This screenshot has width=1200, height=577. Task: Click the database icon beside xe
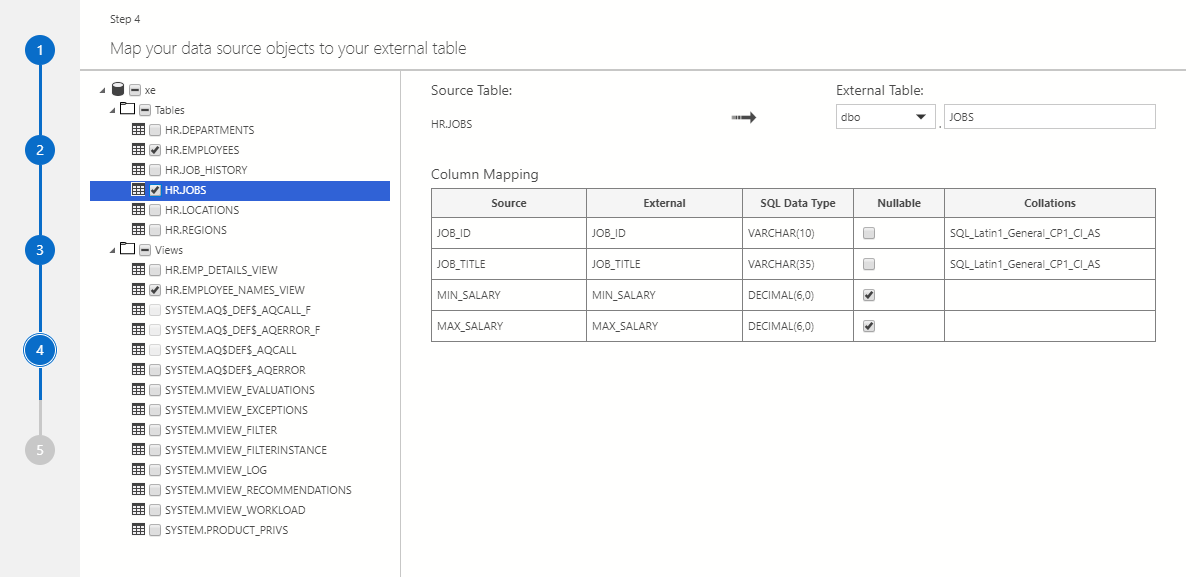pyautogui.click(x=118, y=89)
